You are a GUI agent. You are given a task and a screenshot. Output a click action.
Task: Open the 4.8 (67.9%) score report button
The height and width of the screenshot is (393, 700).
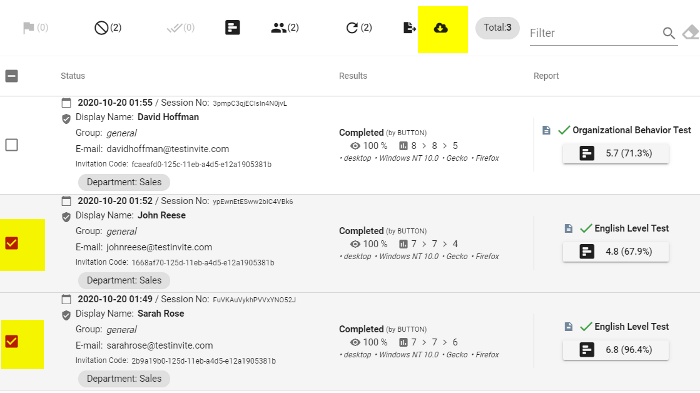point(616,251)
